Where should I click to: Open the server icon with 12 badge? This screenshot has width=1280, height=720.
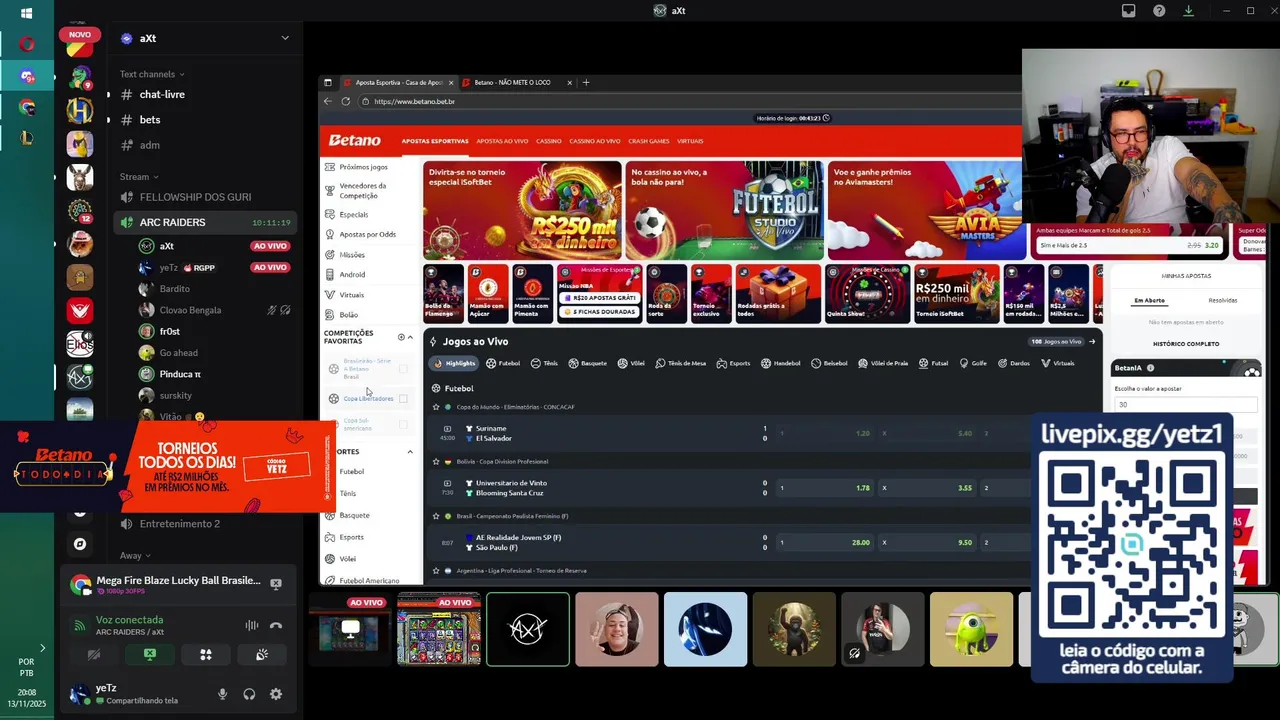click(x=80, y=211)
